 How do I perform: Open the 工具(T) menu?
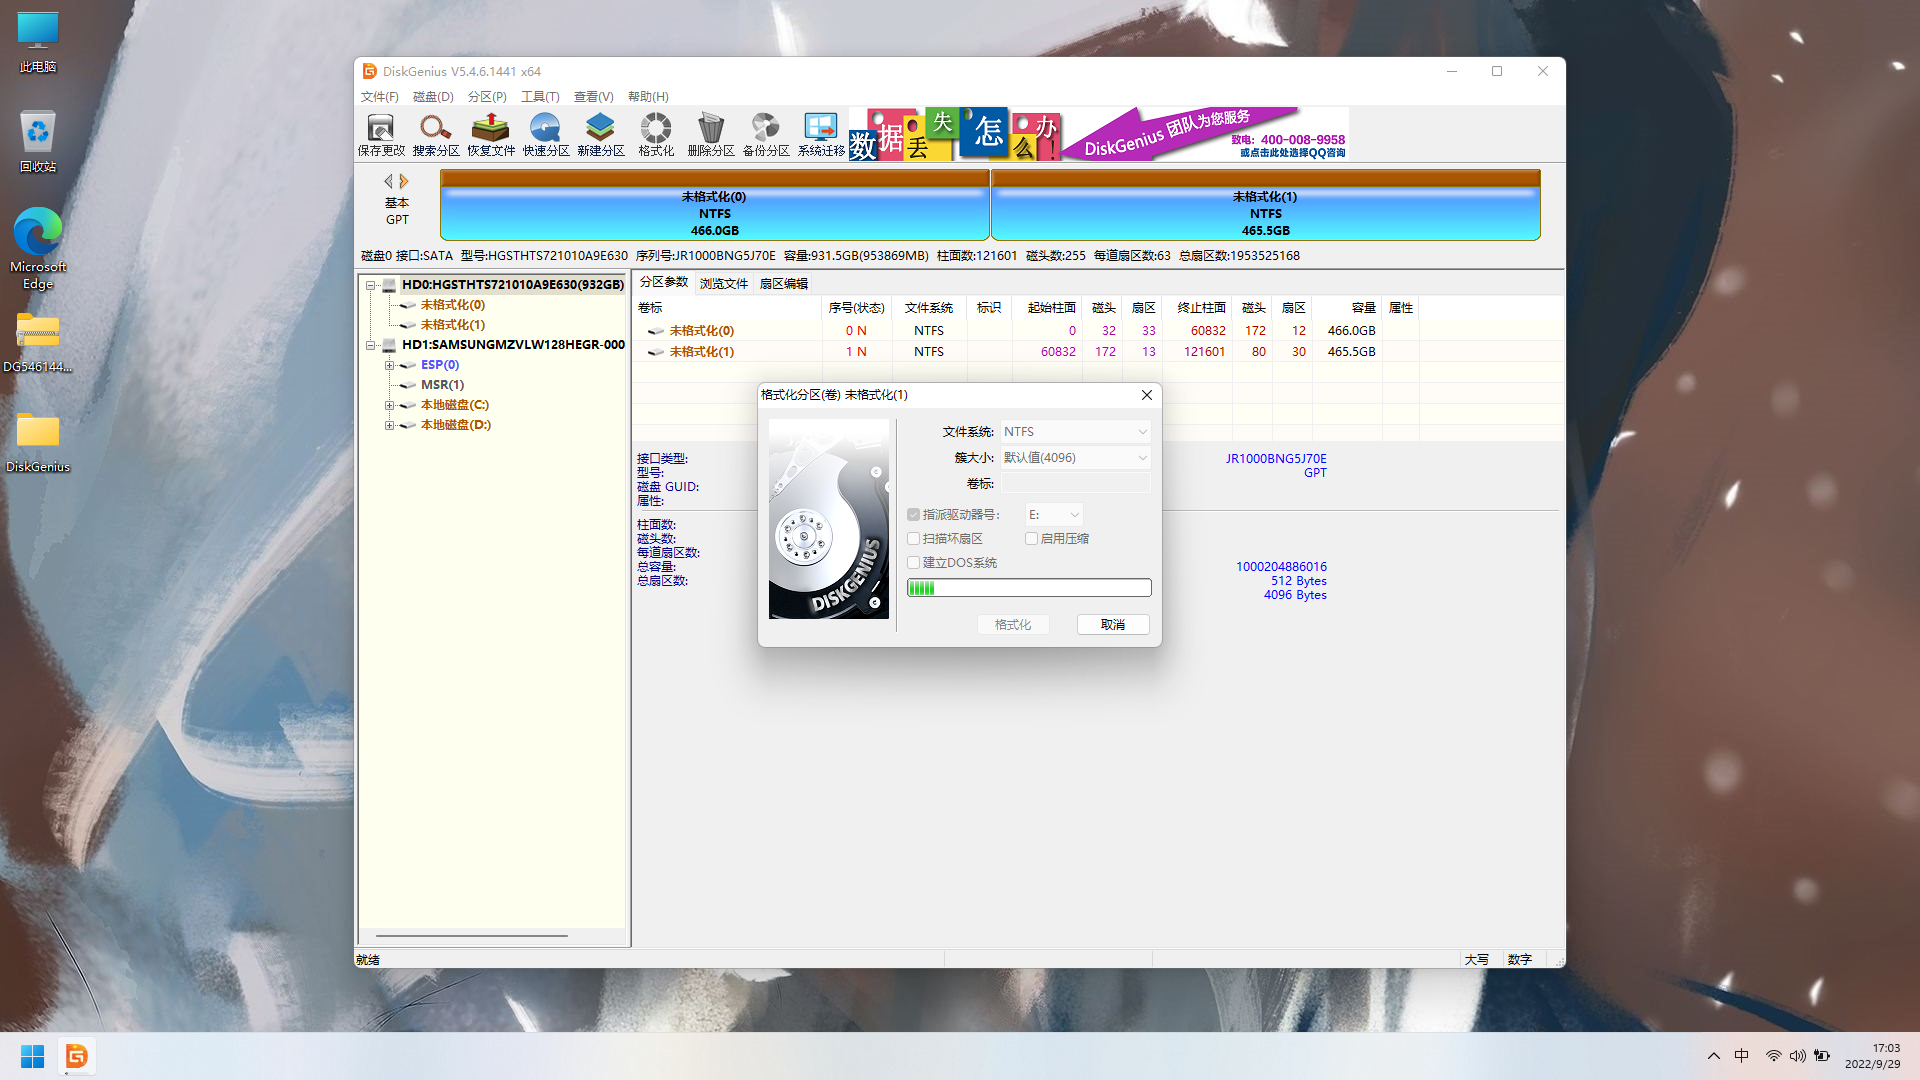point(540,97)
